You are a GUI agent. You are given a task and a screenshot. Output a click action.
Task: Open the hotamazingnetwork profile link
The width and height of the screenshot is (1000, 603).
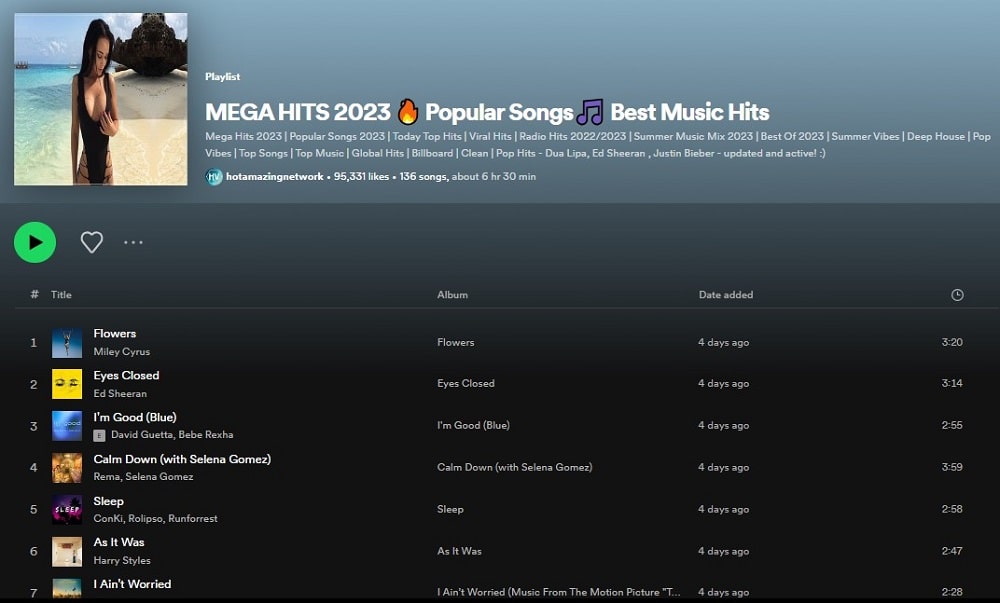pyautogui.click(x=274, y=177)
